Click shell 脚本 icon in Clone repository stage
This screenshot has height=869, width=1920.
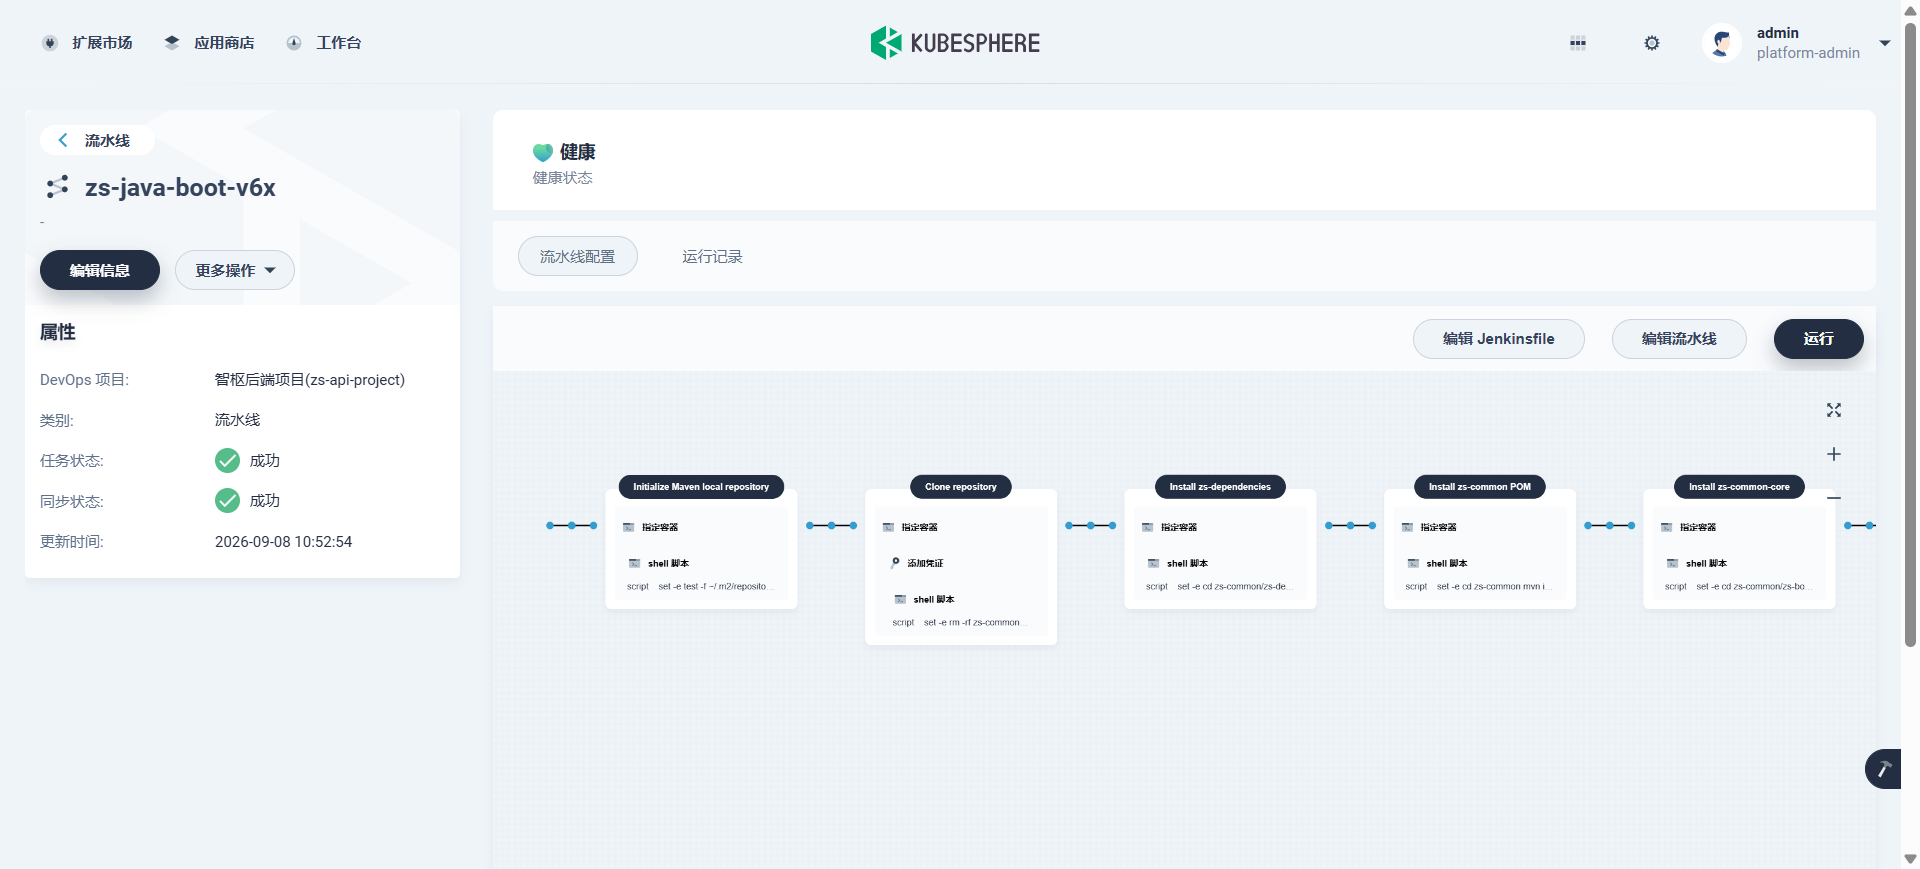pos(900,599)
